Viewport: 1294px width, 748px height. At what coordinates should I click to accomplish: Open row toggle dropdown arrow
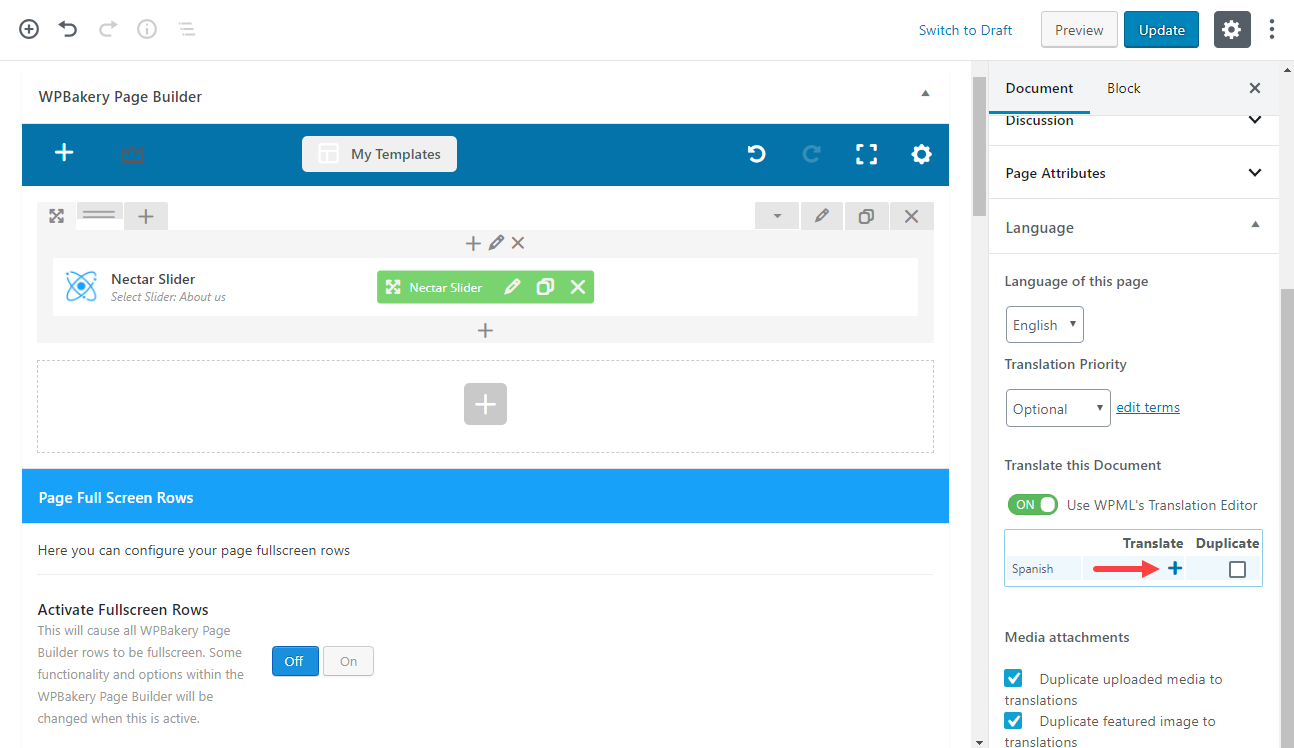click(x=777, y=216)
